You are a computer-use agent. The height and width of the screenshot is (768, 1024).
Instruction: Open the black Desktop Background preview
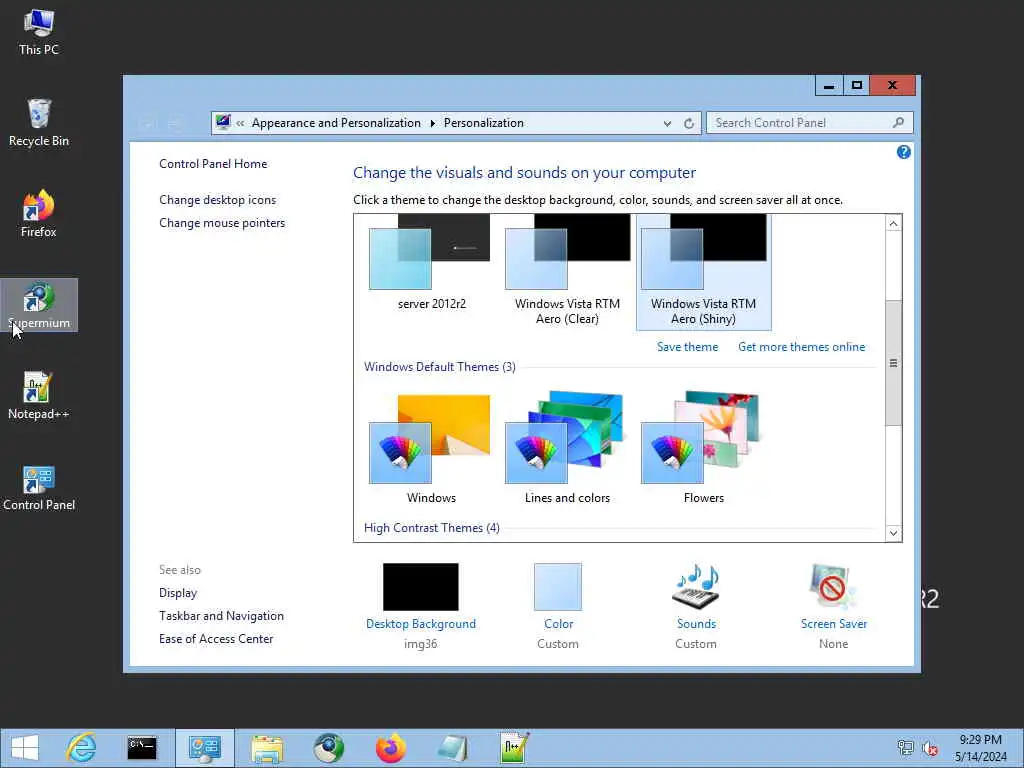(421, 586)
